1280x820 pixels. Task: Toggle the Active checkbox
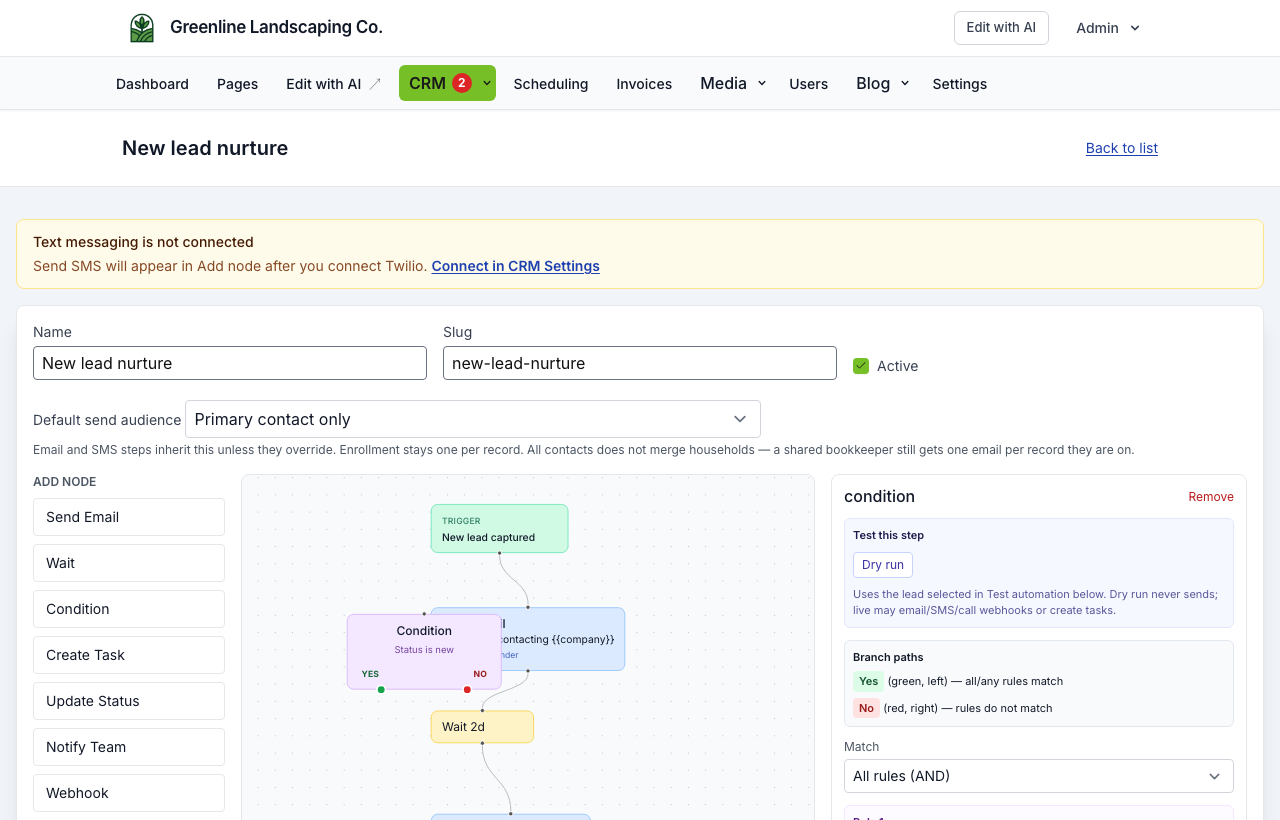click(861, 366)
